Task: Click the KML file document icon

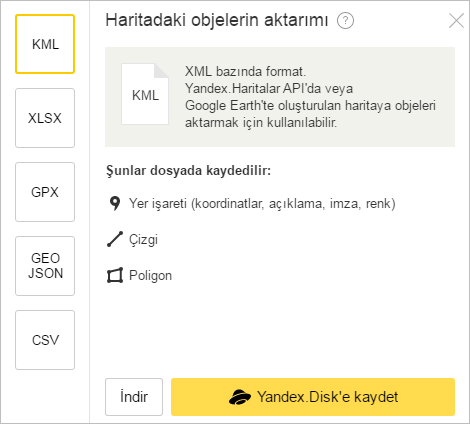Action: (x=145, y=94)
